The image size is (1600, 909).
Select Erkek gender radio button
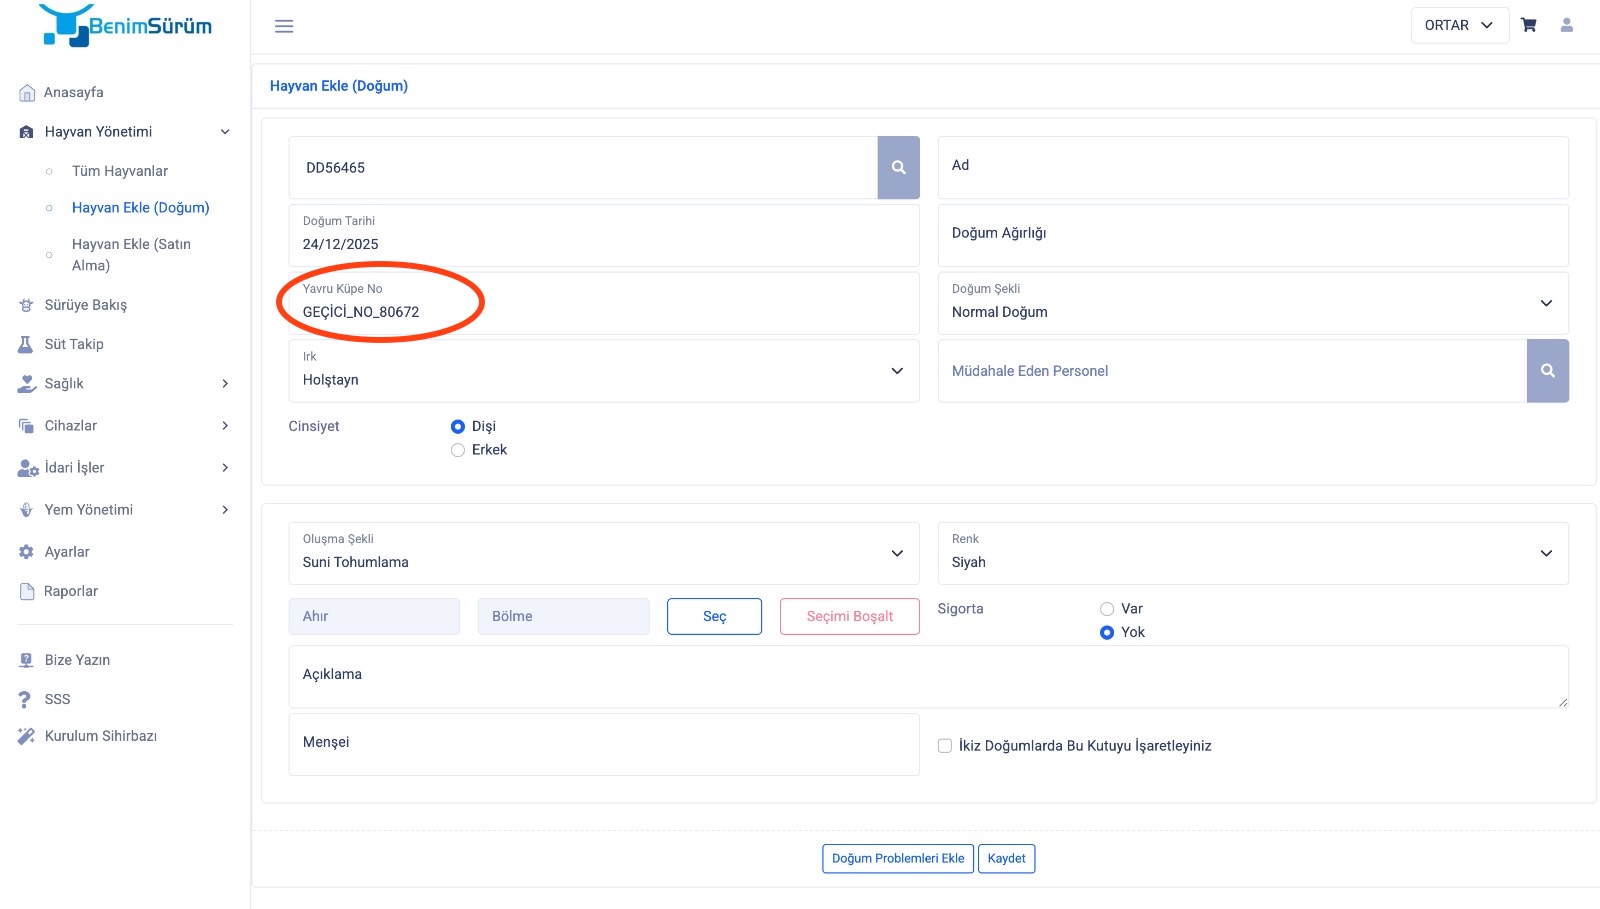coord(458,450)
